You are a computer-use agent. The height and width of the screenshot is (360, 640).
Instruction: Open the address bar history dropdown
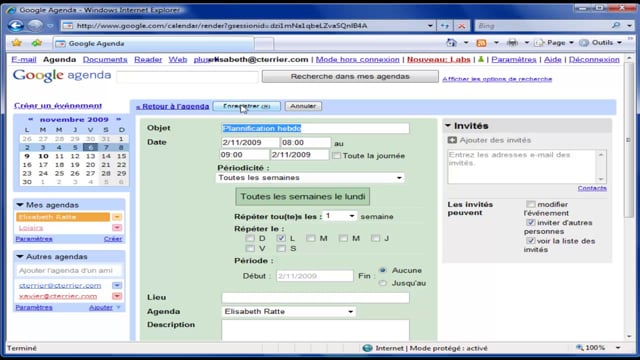(430, 26)
